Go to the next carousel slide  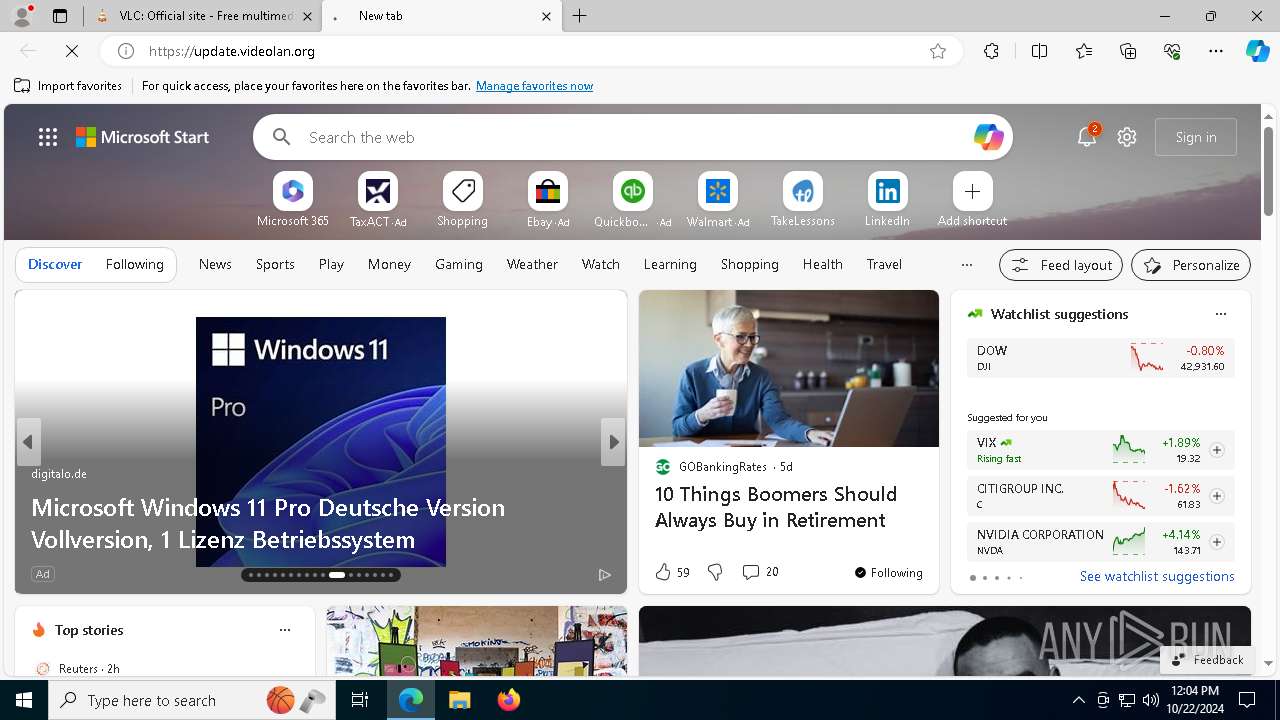pos(613,442)
